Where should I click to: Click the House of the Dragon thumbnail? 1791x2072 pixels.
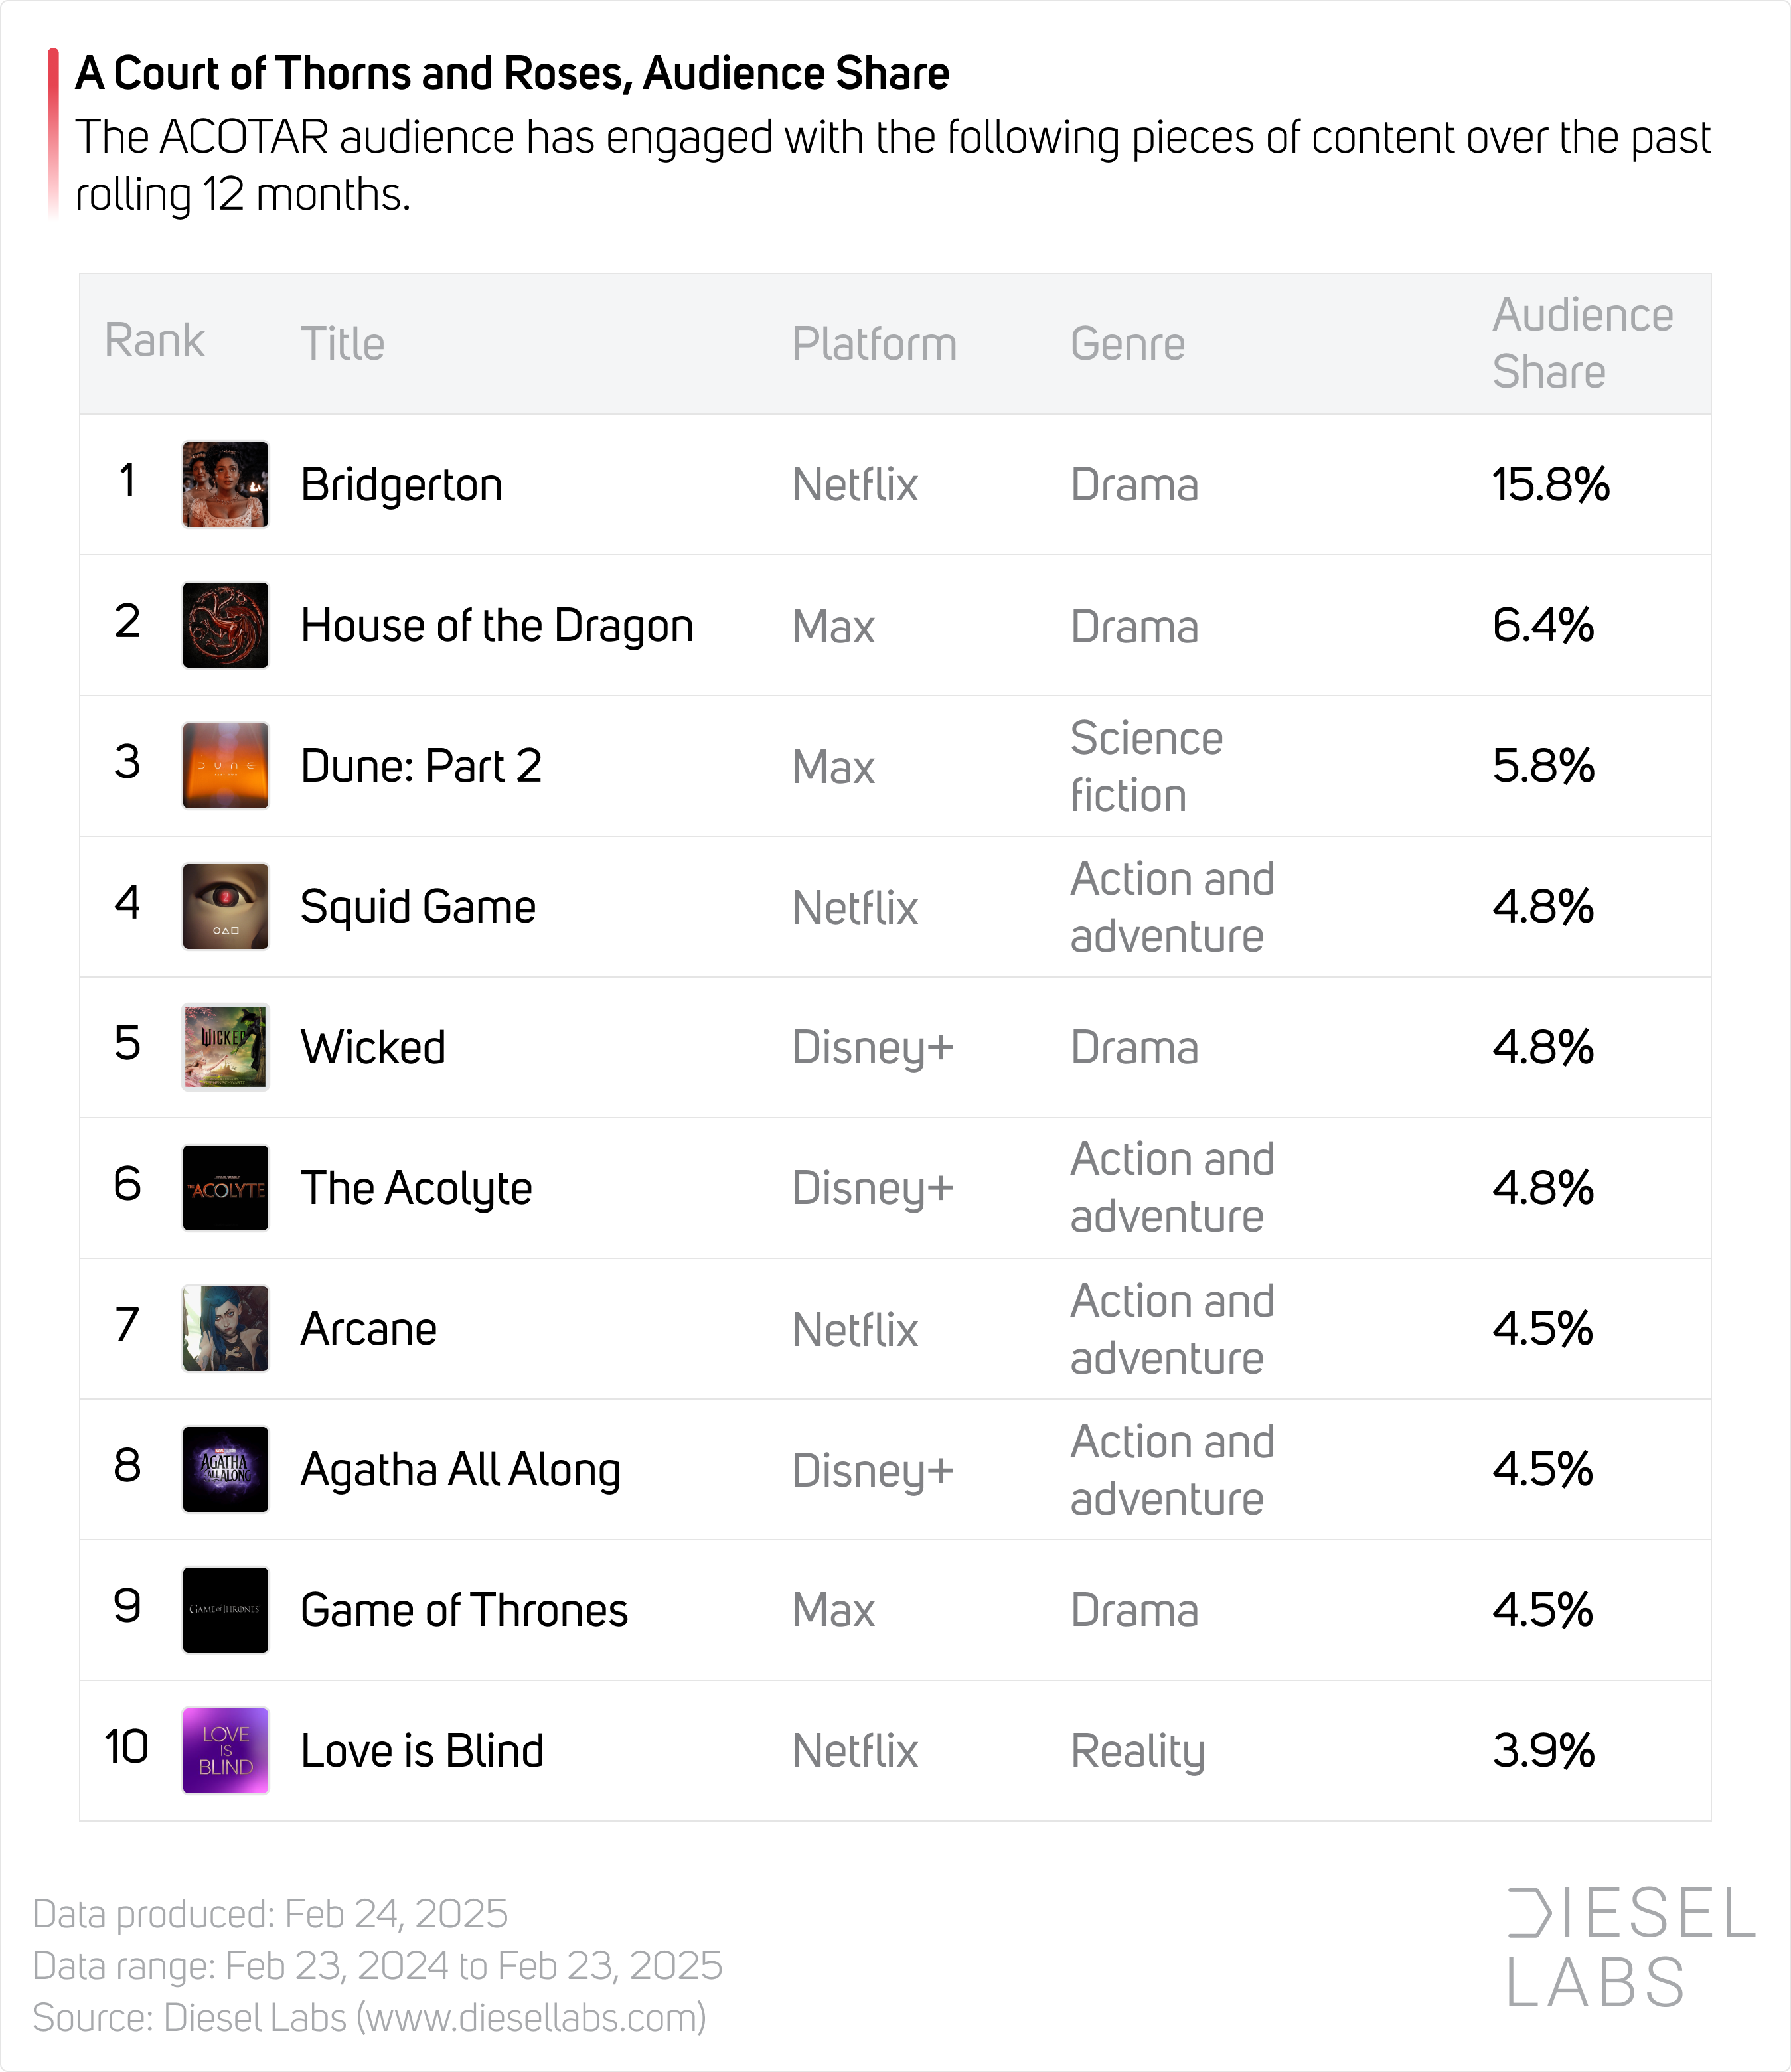[225, 625]
